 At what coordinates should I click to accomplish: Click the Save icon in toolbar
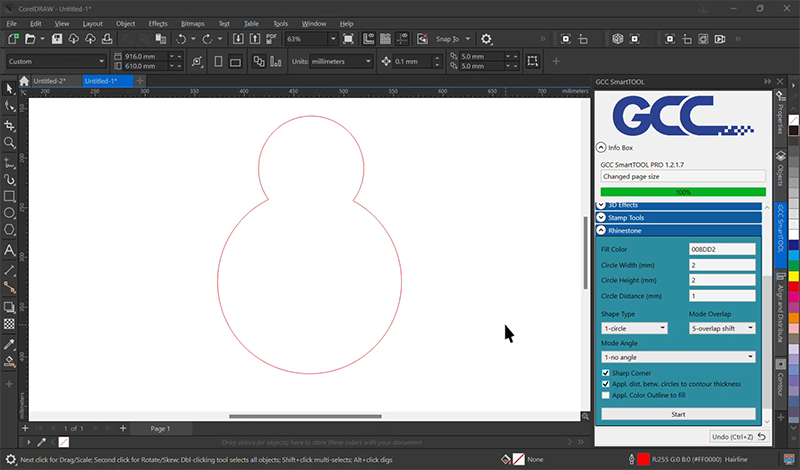tap(58, 39)
